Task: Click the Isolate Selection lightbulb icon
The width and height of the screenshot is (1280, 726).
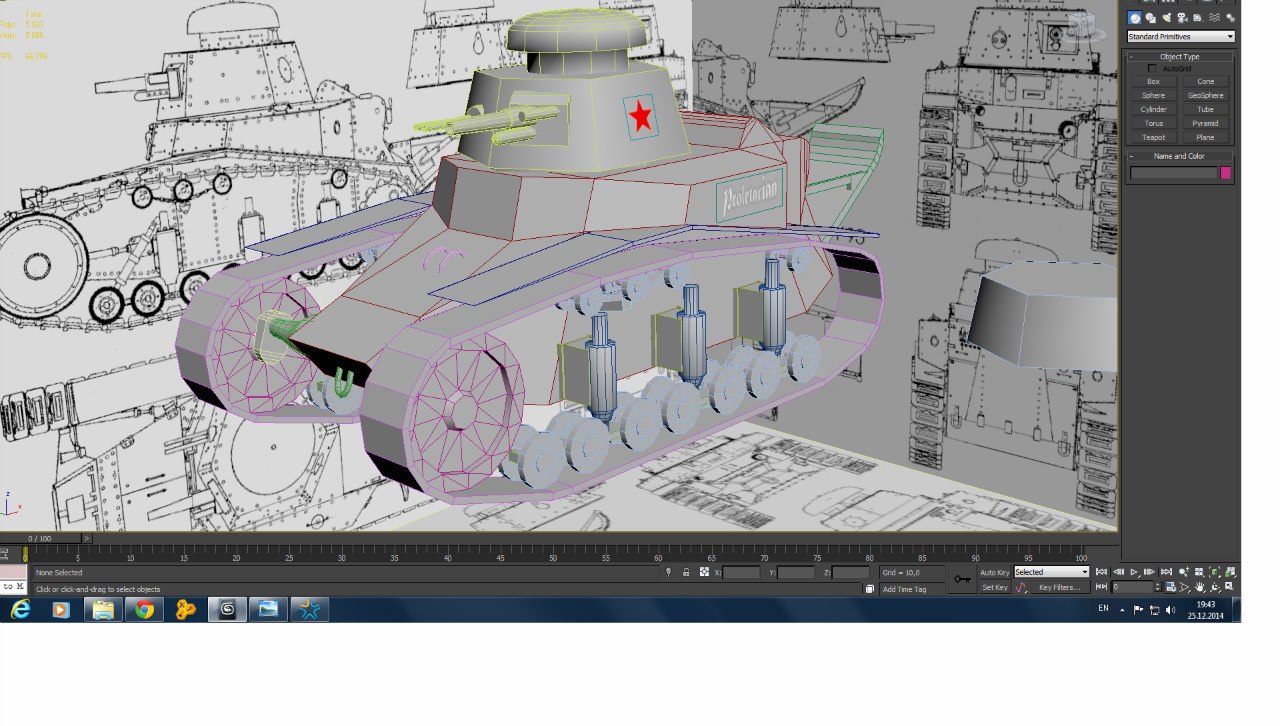Action: (669, 573)
